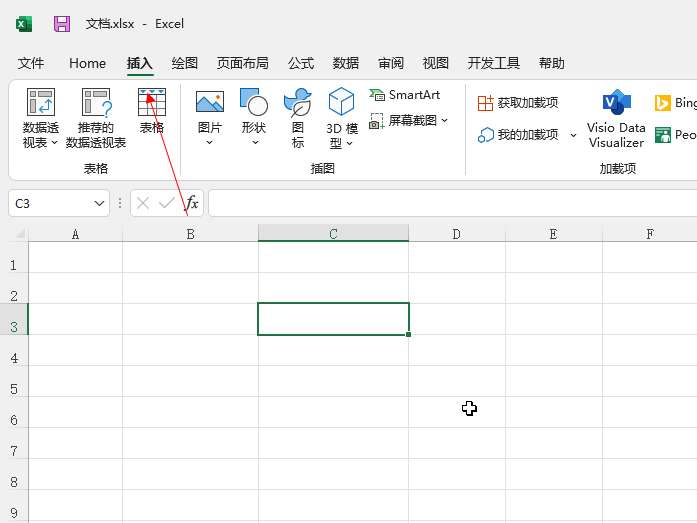Viewport: 697px width, 523px height.
Task: Open the File (文件) menu
Action: tap(31, 63)
